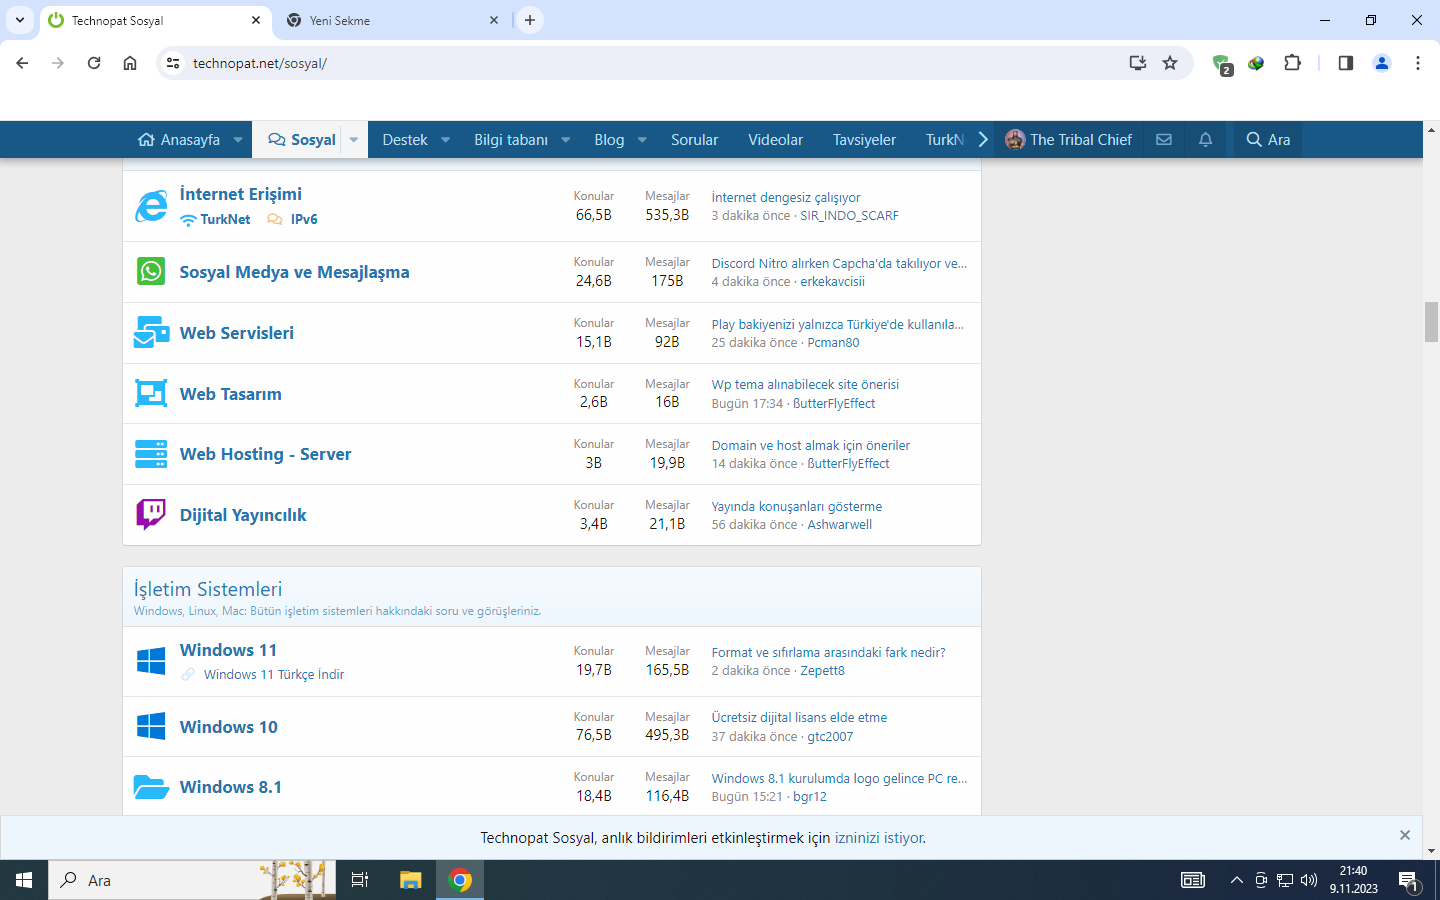Click the izninizi istiyor notification link
The image size is (1440, 900).
[880, 838]
